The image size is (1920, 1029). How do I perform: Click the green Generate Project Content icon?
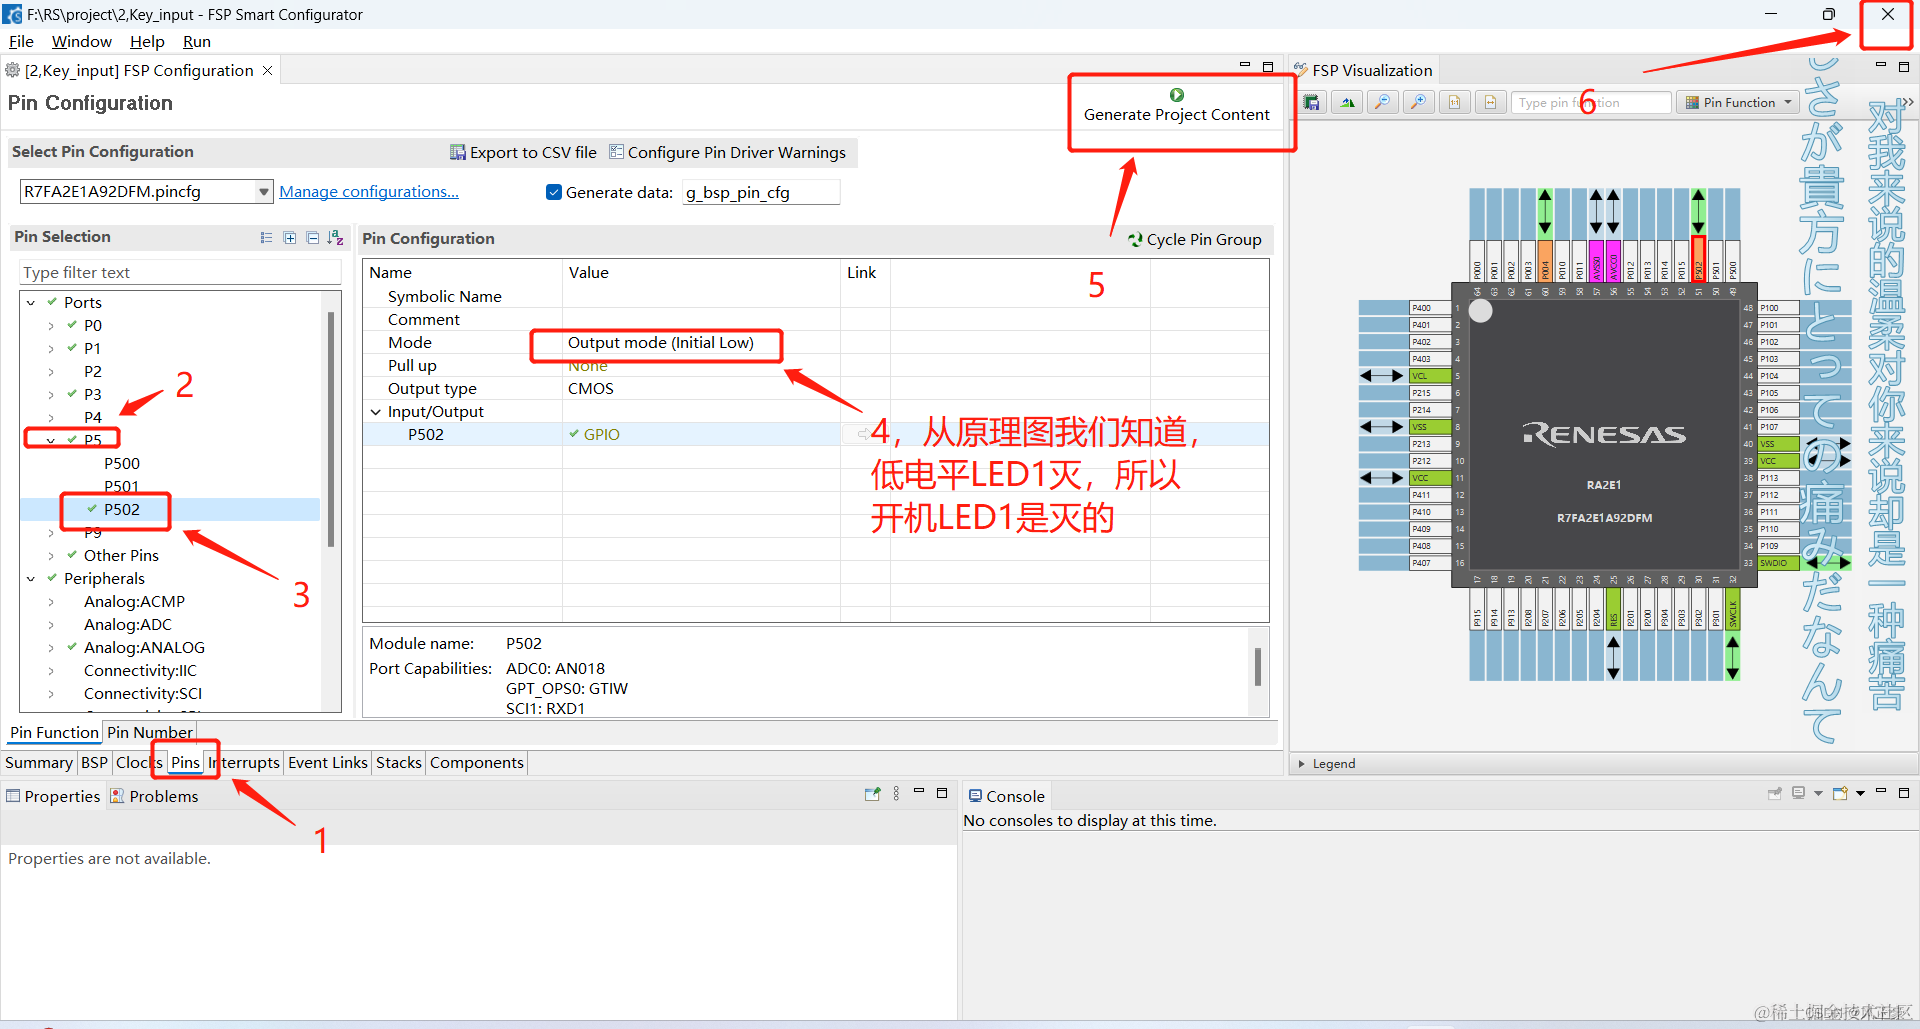coord(1177,95)
